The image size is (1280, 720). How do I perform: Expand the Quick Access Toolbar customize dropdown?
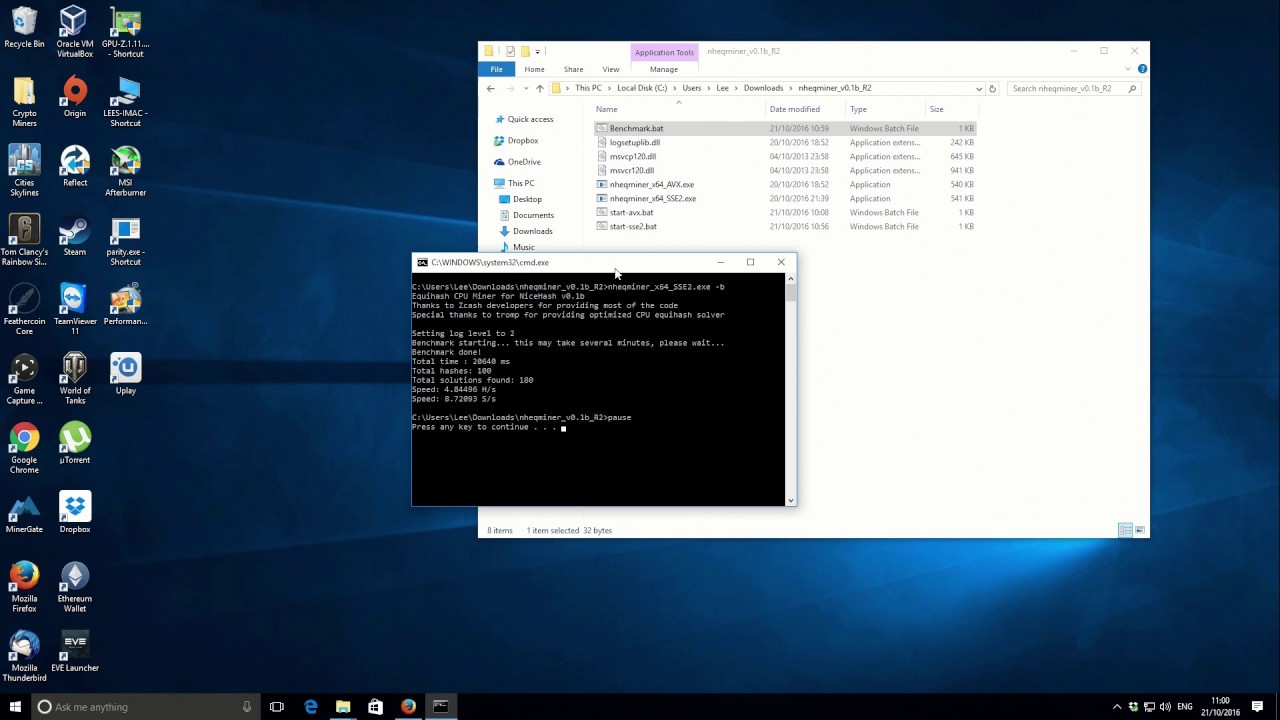click(537, 51)
